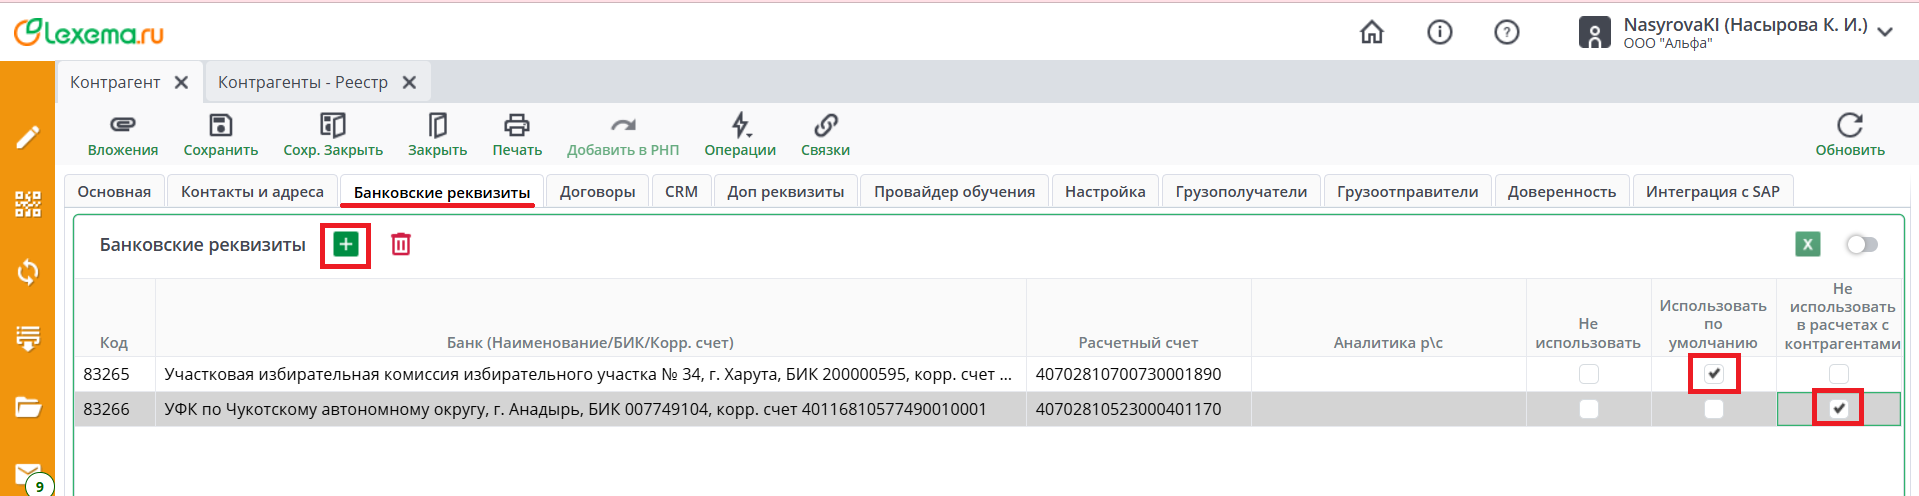Click the Сохранить button
The height and width of the screenshot is (496, 1919).
pos(220,135)
